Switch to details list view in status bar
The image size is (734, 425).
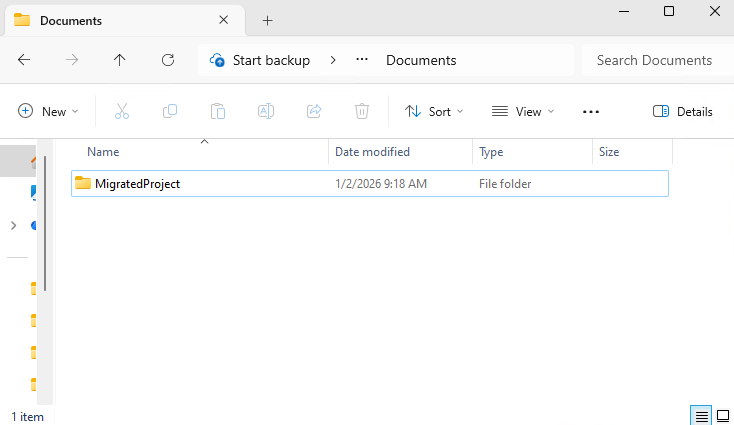pos(702,416)
